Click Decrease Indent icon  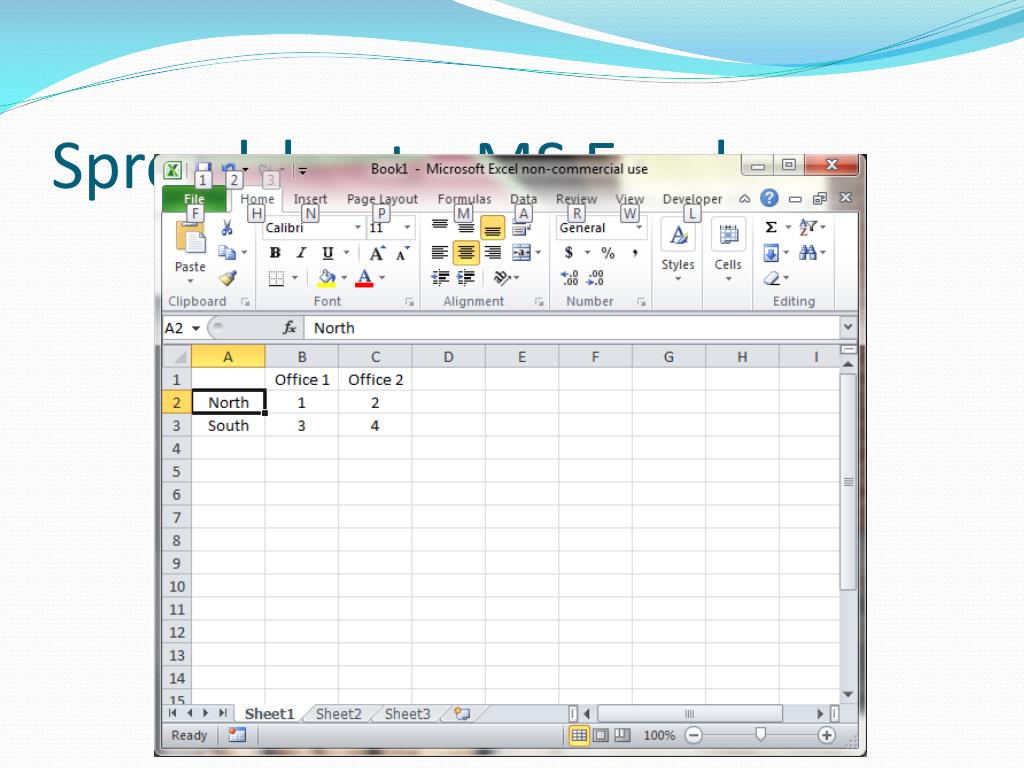(440, 278)
